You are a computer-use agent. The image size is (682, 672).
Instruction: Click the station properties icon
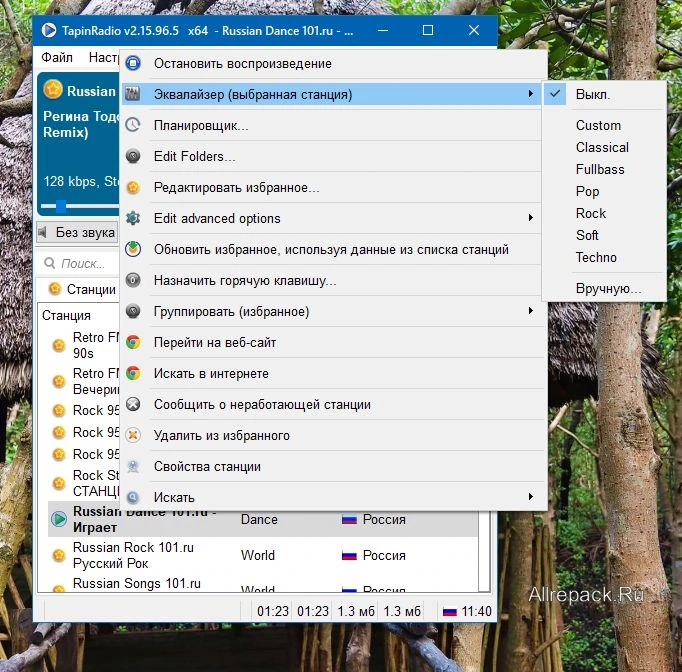pyautogui.click(x=133, y=466)
